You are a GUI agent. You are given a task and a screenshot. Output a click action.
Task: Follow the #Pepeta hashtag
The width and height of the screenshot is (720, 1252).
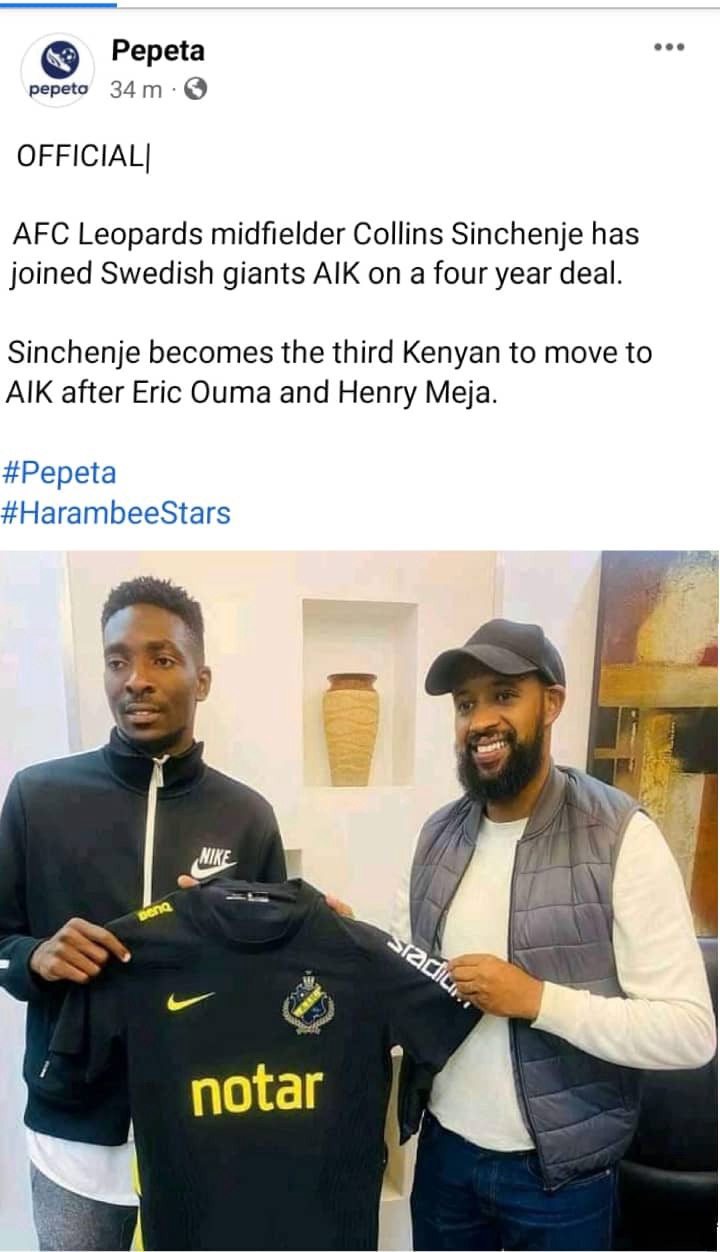[60, 472]
